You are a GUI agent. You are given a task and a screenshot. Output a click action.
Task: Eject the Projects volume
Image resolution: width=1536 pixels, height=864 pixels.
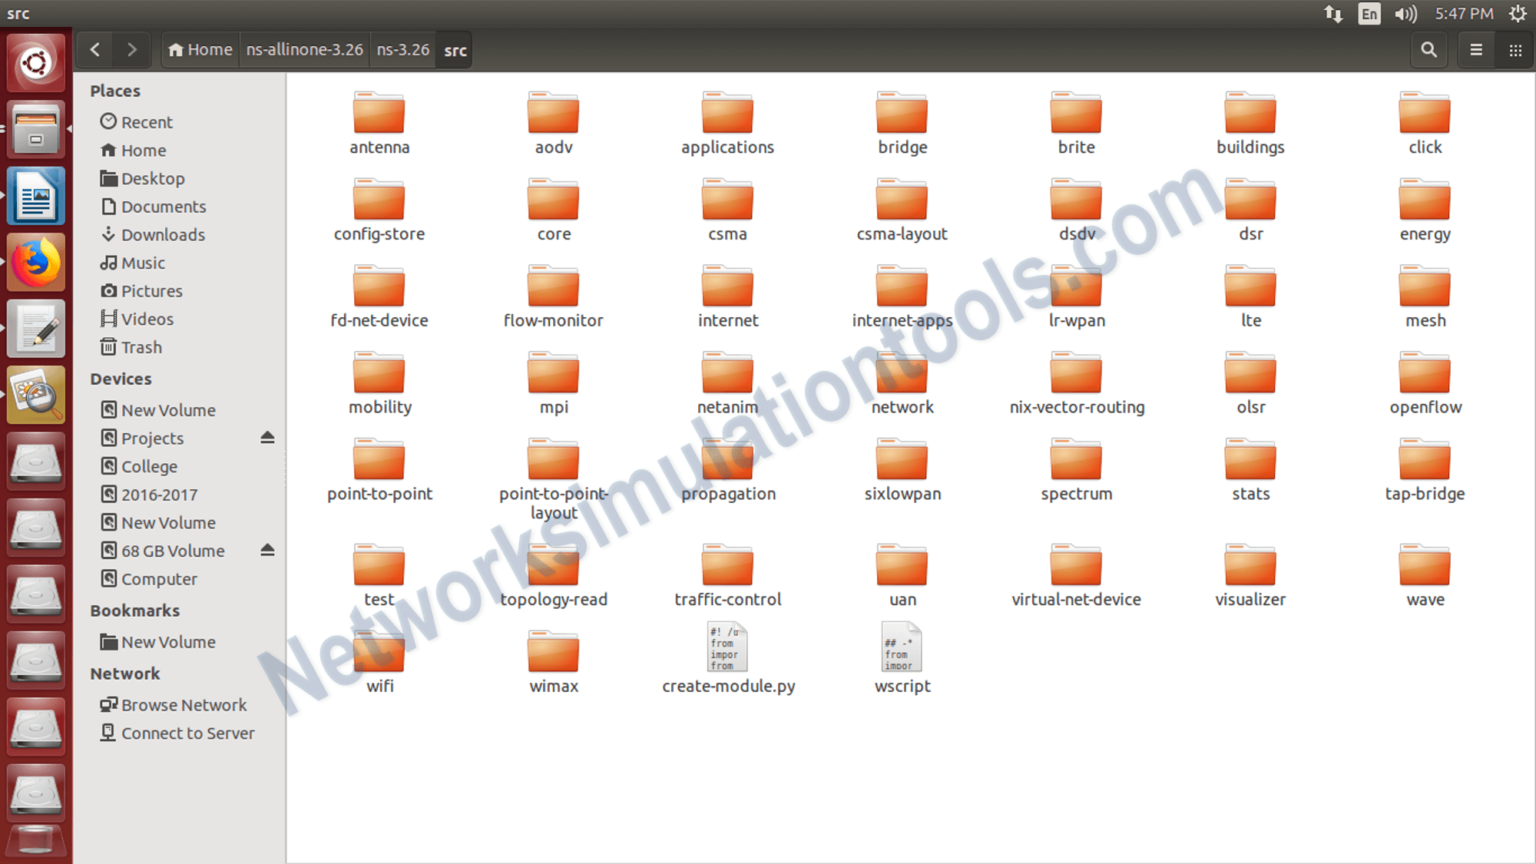pyautogui.click(x=267, y=437)
